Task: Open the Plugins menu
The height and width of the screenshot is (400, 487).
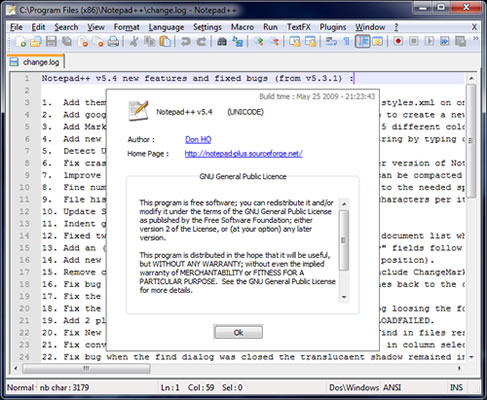Action: 333,27
